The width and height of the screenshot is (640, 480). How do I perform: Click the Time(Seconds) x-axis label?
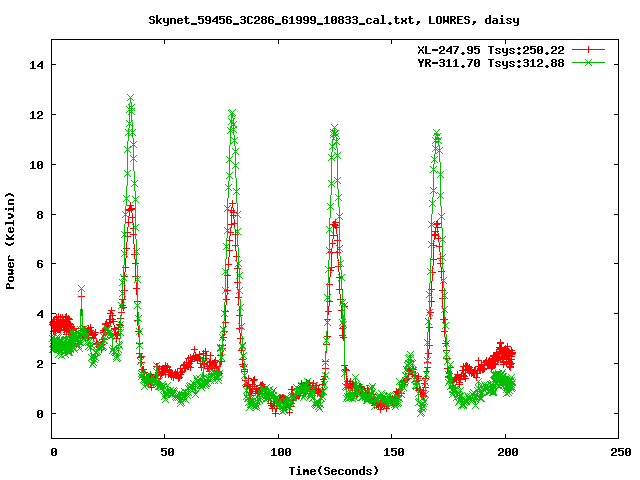coord(333,471)
